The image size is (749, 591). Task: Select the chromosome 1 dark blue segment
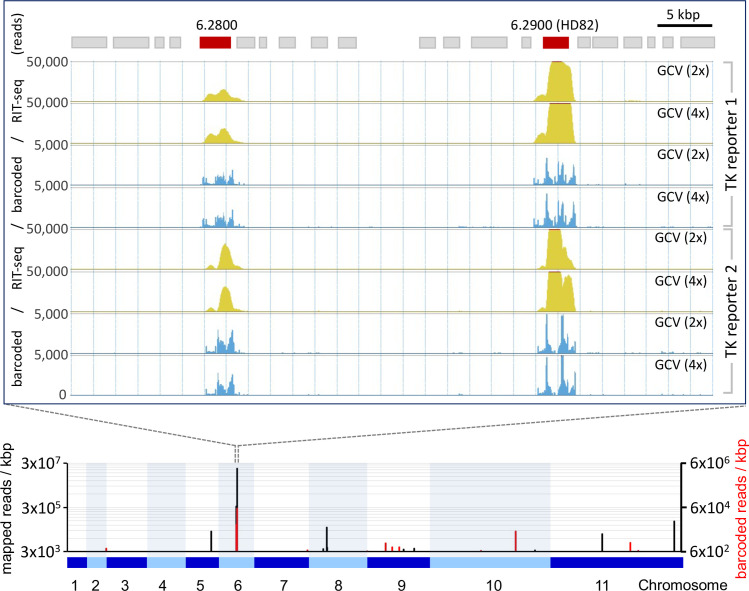pyautogui.click(x=77, y=562)
